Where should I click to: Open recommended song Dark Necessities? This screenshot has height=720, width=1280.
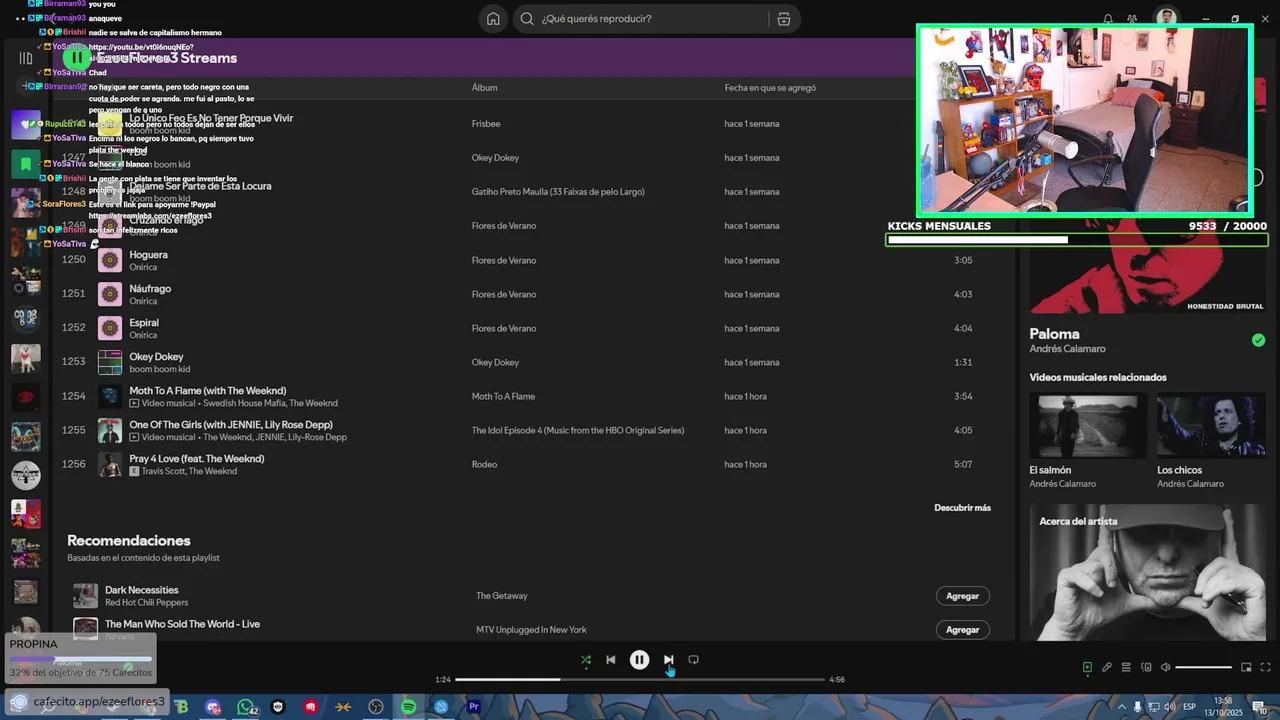coord(142,590)
